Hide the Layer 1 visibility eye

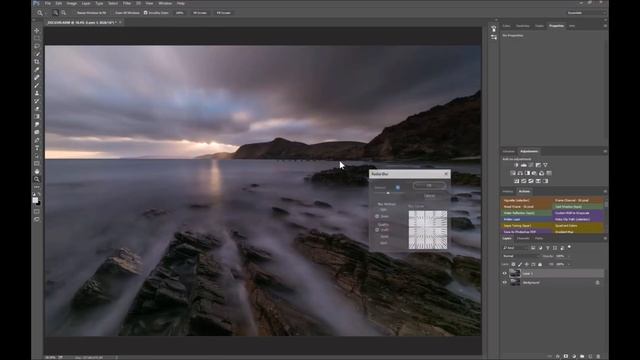coord(505,273)
